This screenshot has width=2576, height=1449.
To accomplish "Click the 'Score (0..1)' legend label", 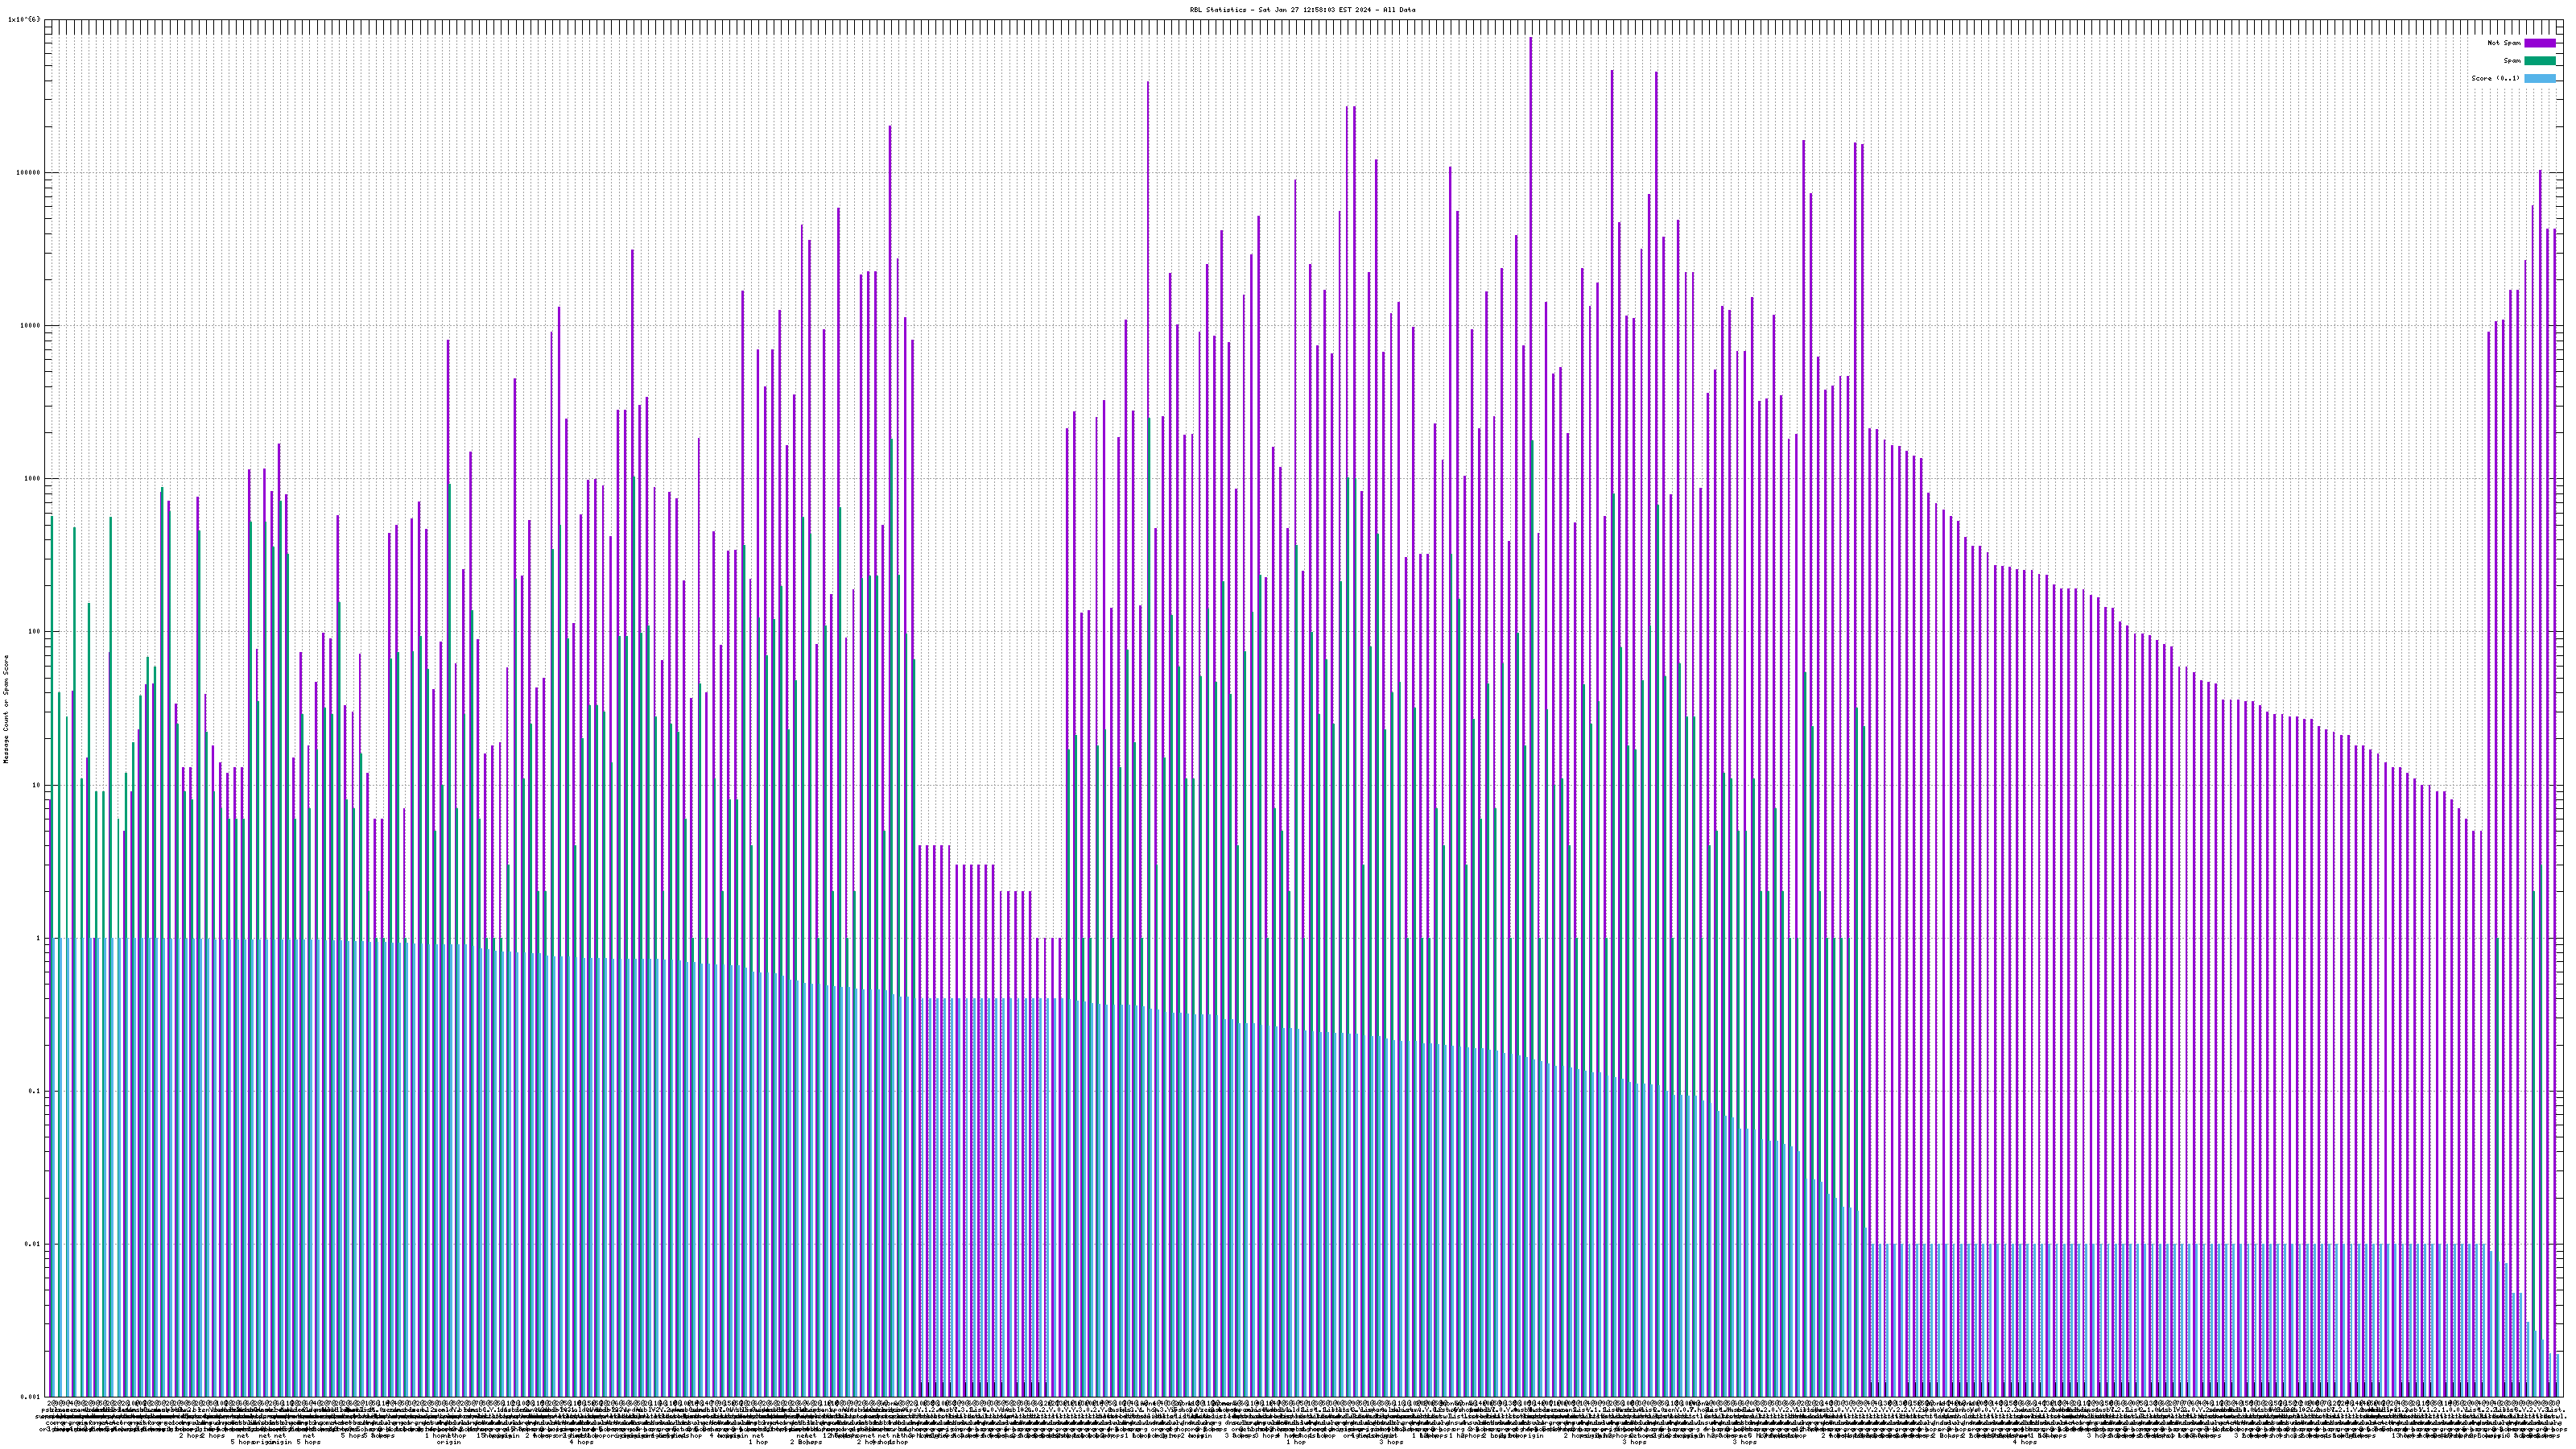I will point(2495,78).
